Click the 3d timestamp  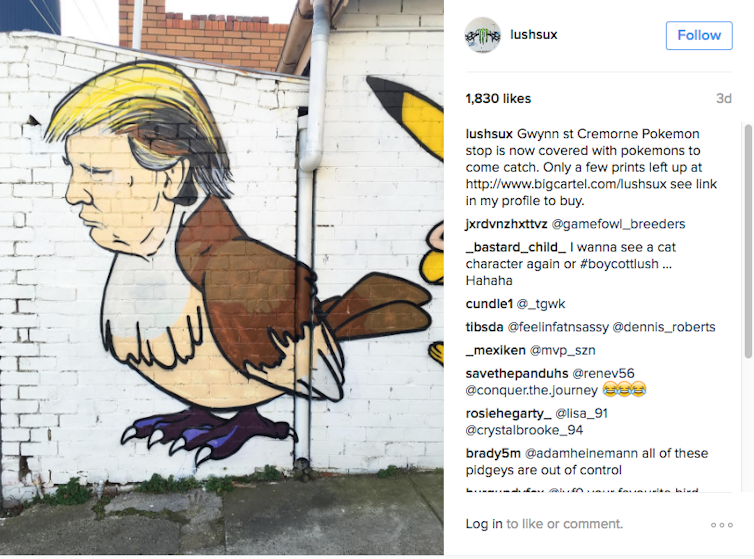724,99
